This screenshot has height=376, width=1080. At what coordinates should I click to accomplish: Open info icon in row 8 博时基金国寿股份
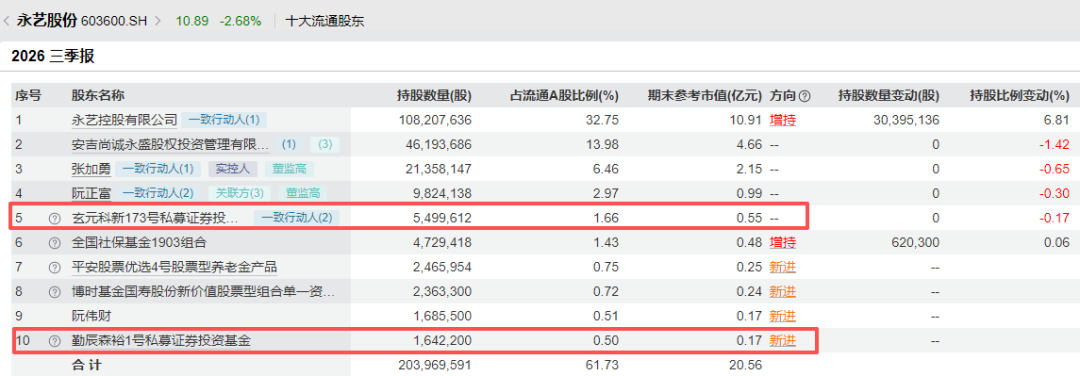54,292
